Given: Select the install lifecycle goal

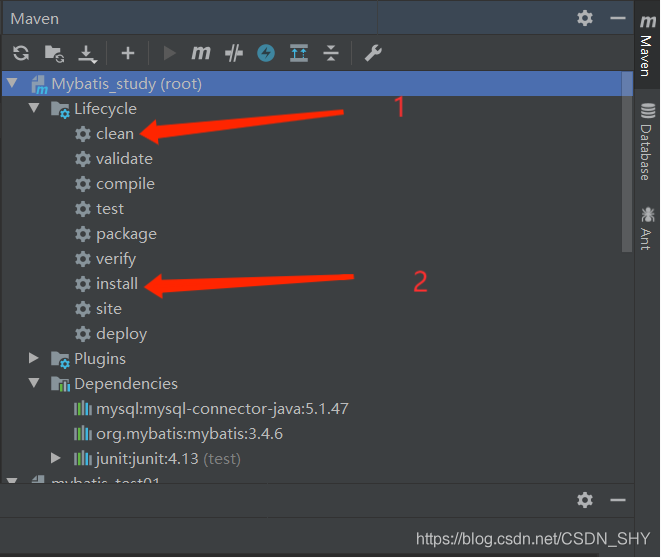Looking at the screenshot, I should [x=117, y=283].
